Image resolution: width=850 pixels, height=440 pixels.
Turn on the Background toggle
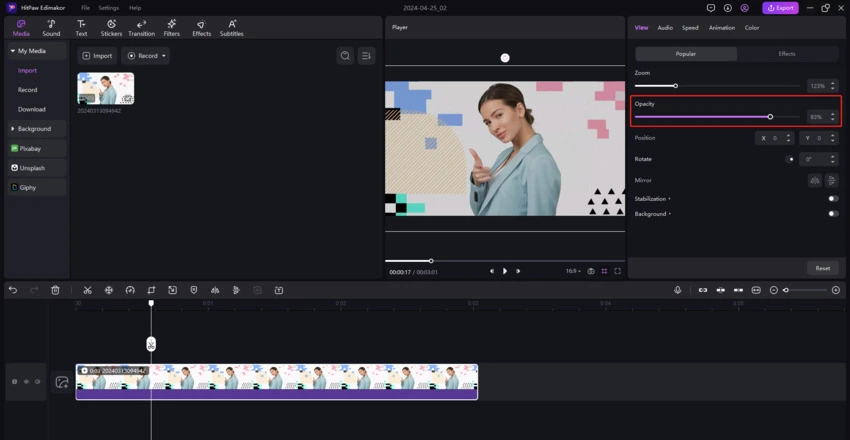(x=832, y=214)
